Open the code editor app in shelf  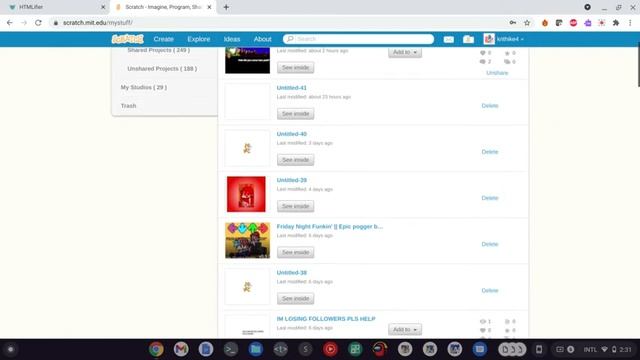280,349
